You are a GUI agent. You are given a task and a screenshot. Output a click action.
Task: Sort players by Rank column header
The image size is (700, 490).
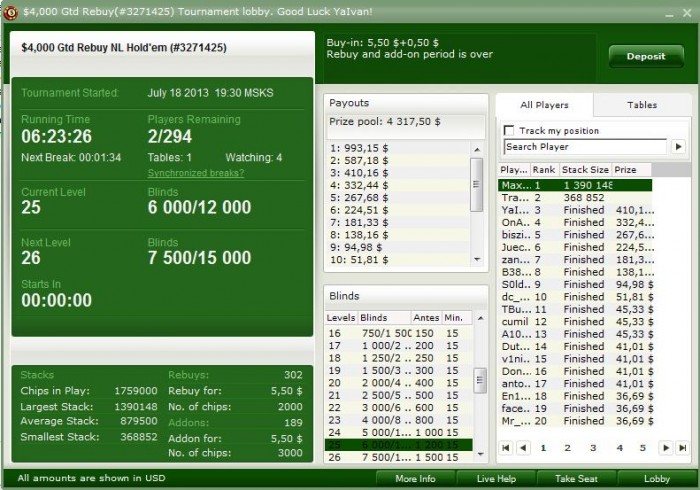(x=544, y=170)
